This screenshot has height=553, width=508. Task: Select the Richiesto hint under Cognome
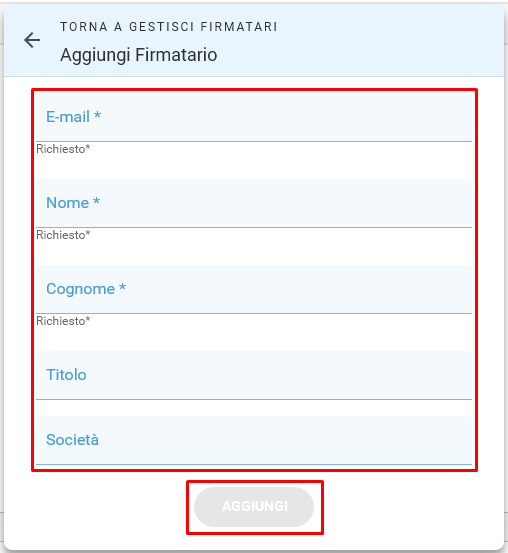click(63, 321)
